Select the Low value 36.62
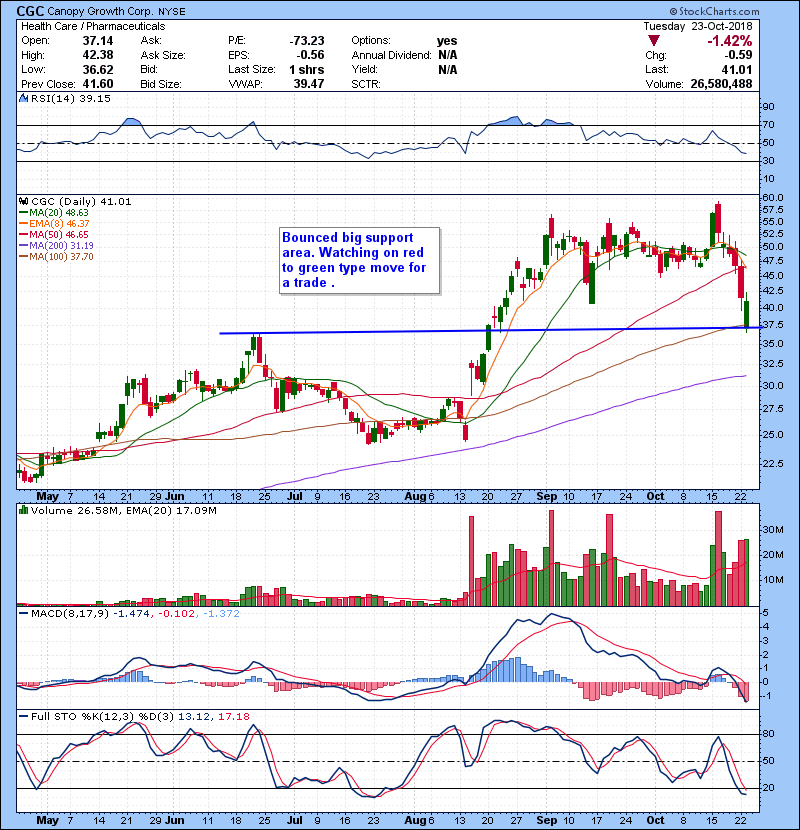The width and height of the screenshot is (800, 830). (98, 70)
